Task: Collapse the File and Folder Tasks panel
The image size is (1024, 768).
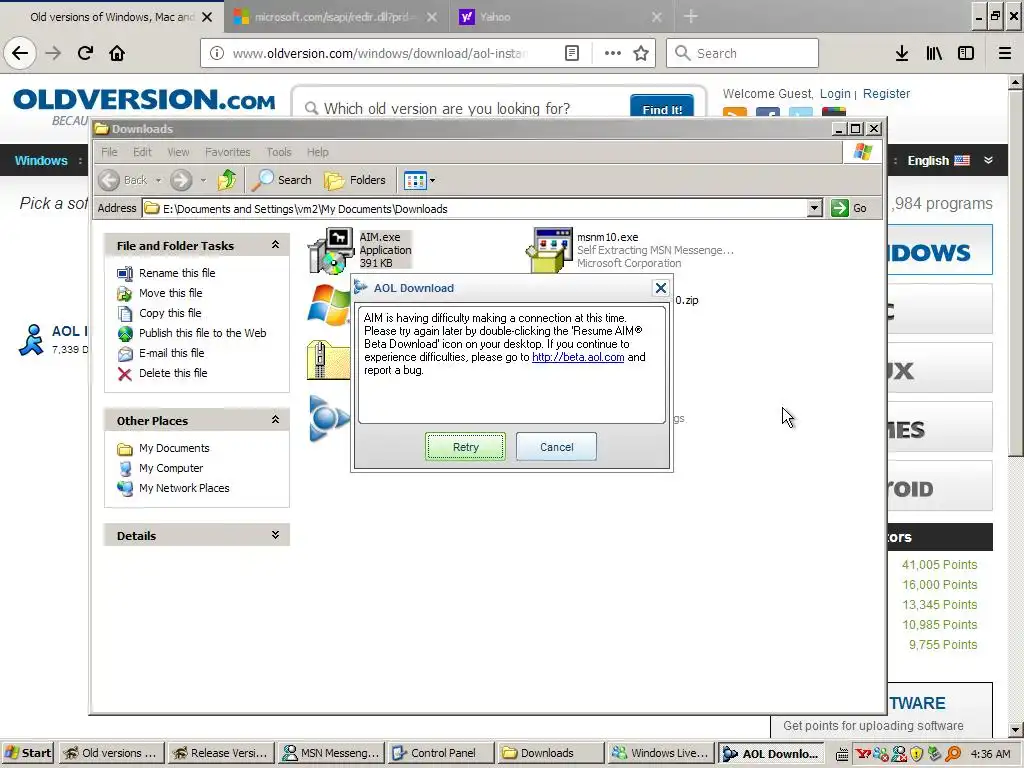Action: point(276,245)
